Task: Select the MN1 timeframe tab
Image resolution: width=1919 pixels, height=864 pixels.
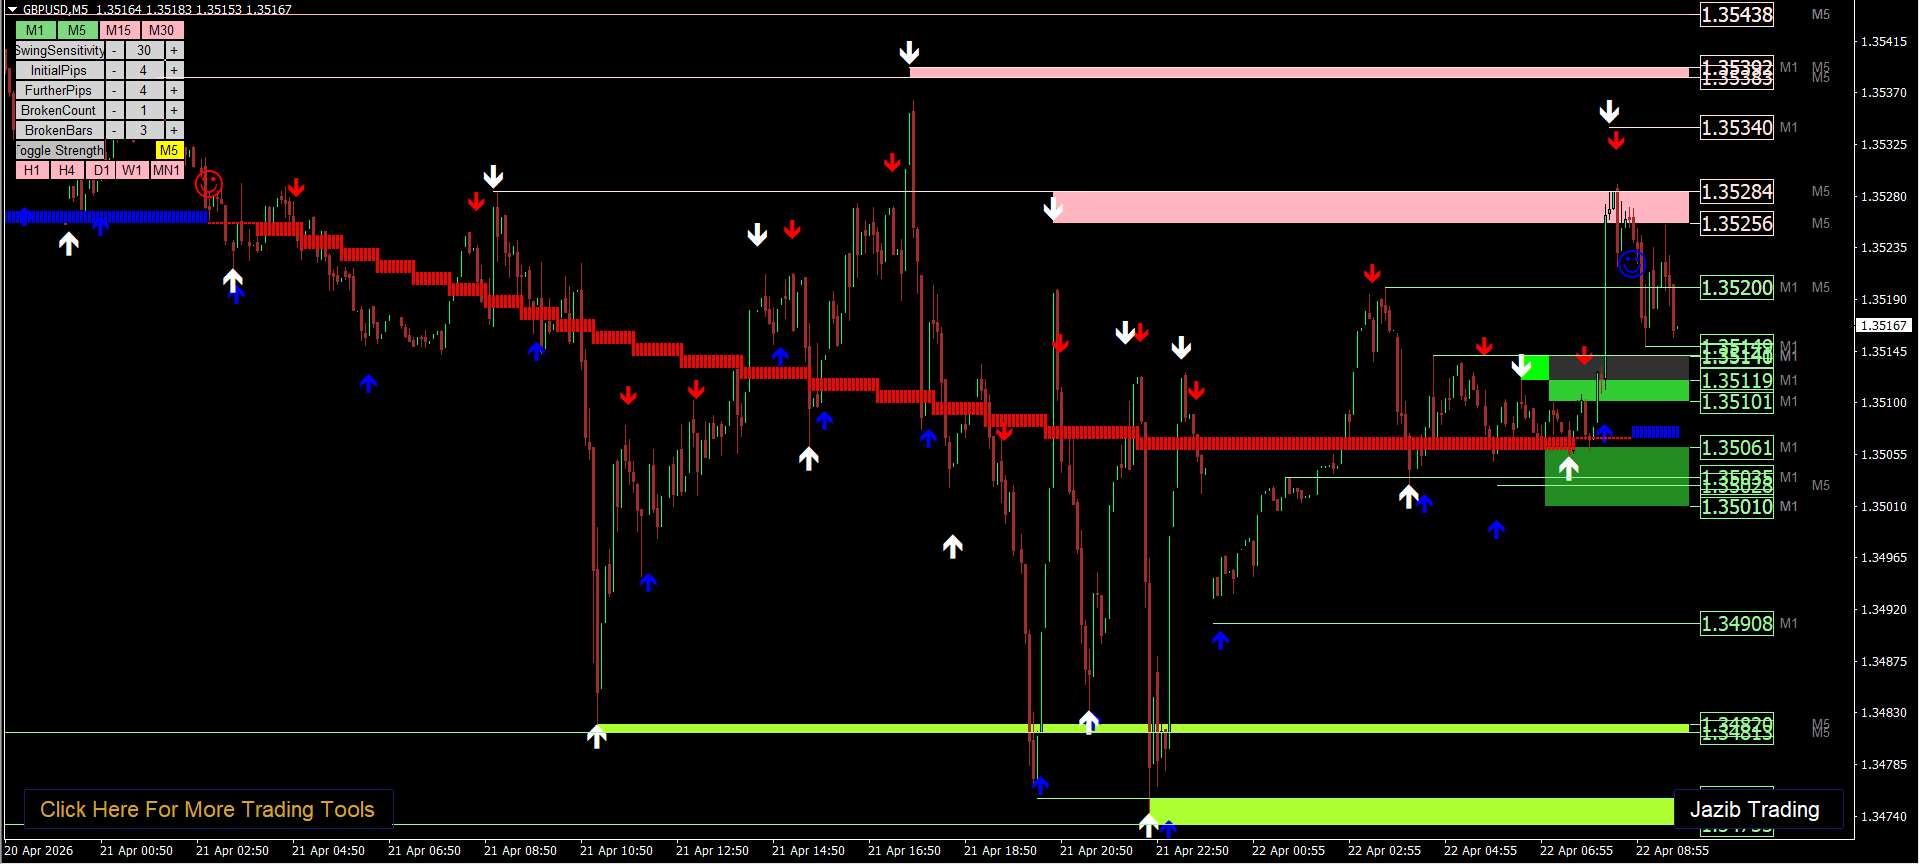Action: tap(167, 170)
